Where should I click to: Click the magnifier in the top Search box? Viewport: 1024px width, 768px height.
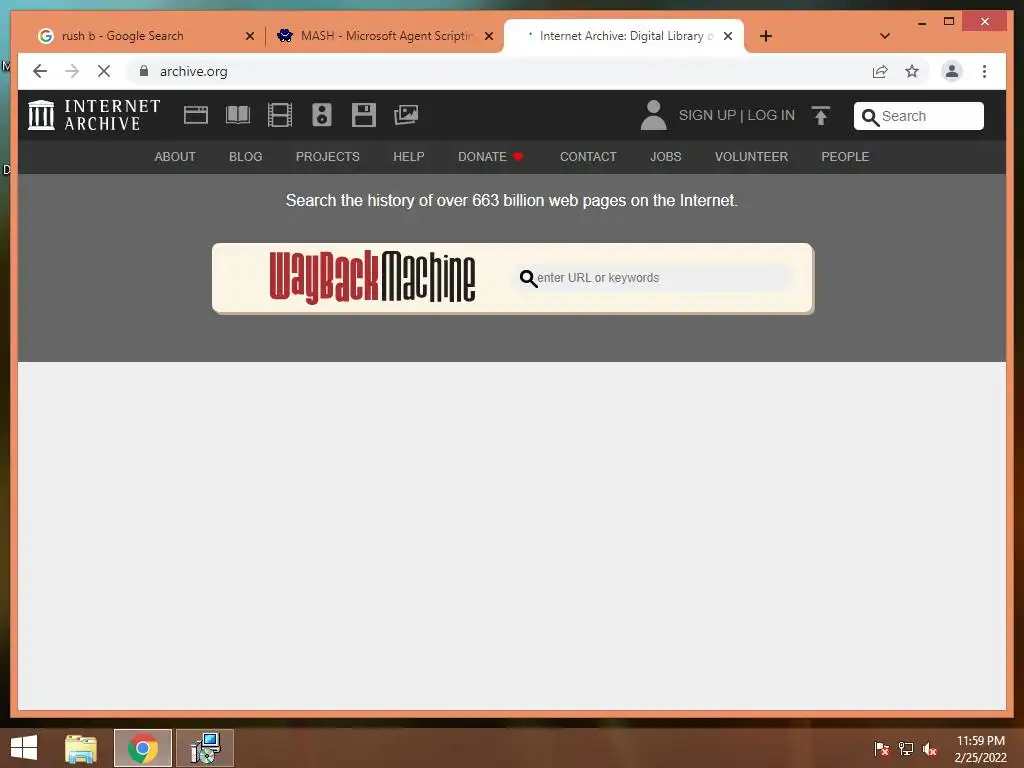click(870, 117)
